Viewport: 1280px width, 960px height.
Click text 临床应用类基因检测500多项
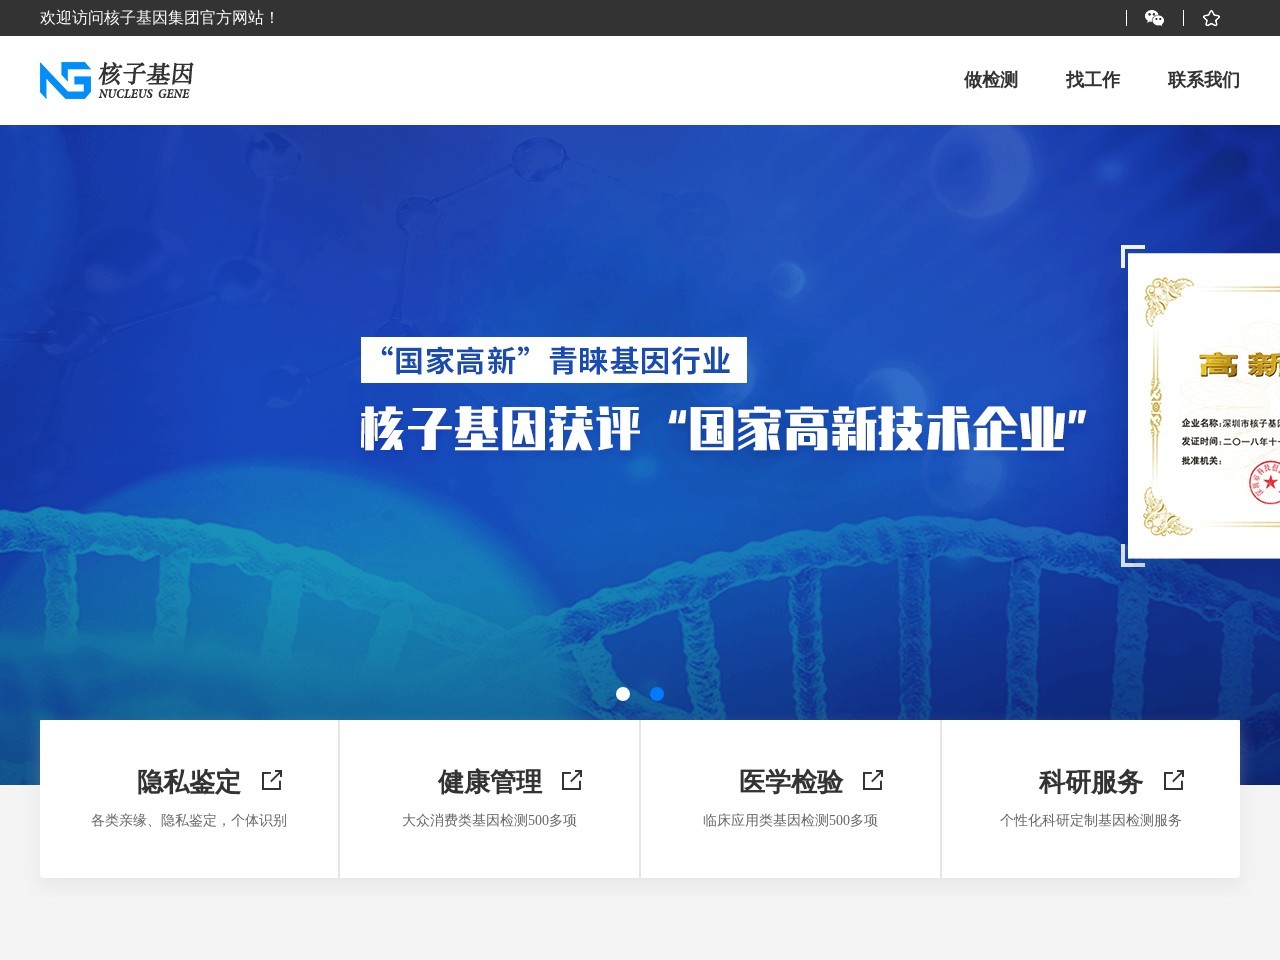(791, 820)
